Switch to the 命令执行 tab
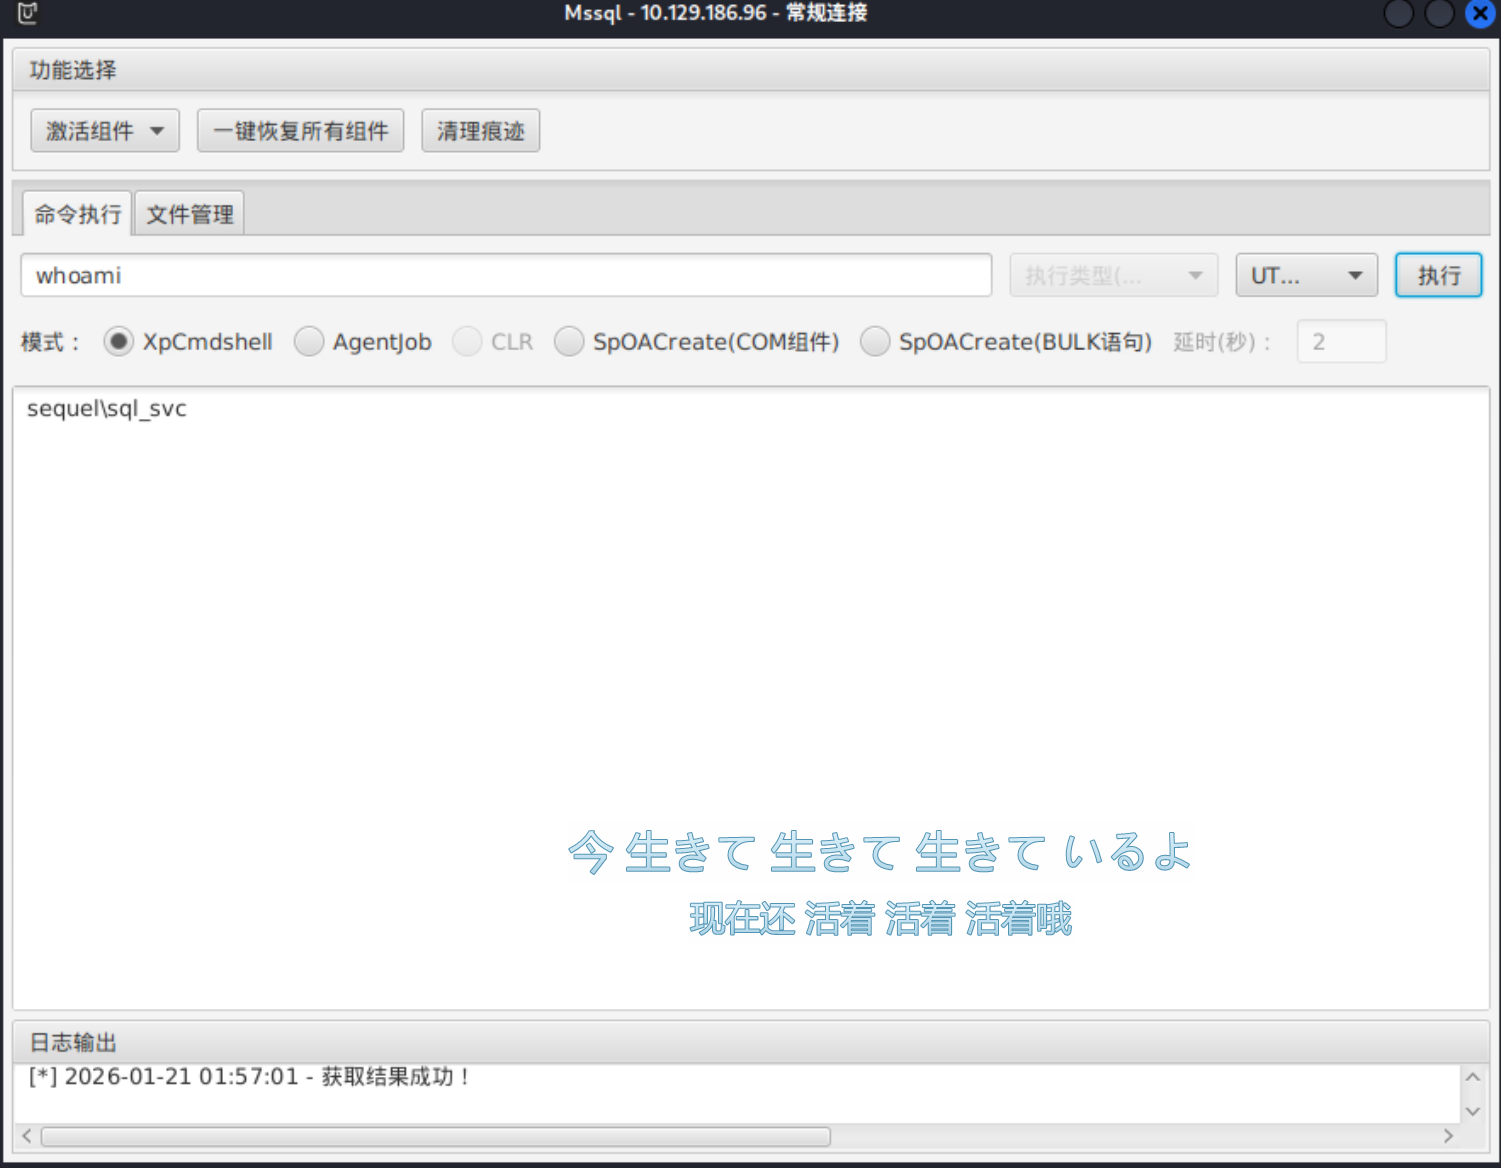The image size is (1501, 1168). (x=77, y=214)
